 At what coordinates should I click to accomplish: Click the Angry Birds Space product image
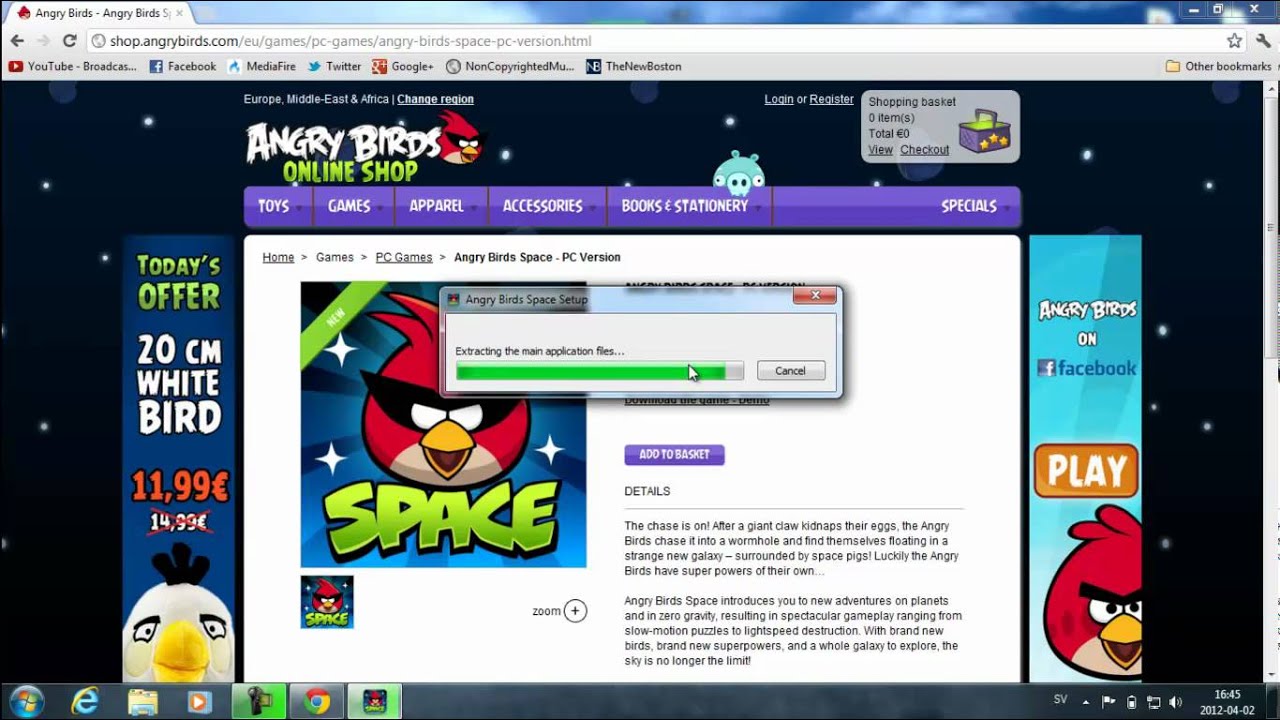(x=443, y=425)
